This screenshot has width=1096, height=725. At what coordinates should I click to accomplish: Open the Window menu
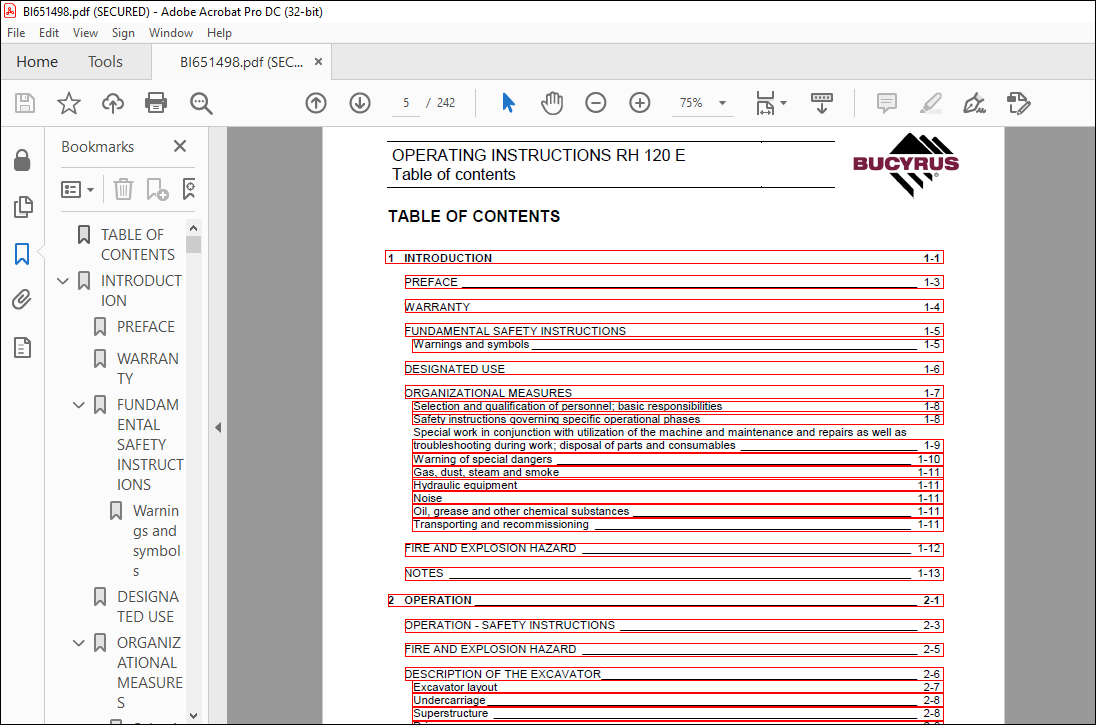tap(171, 33)
